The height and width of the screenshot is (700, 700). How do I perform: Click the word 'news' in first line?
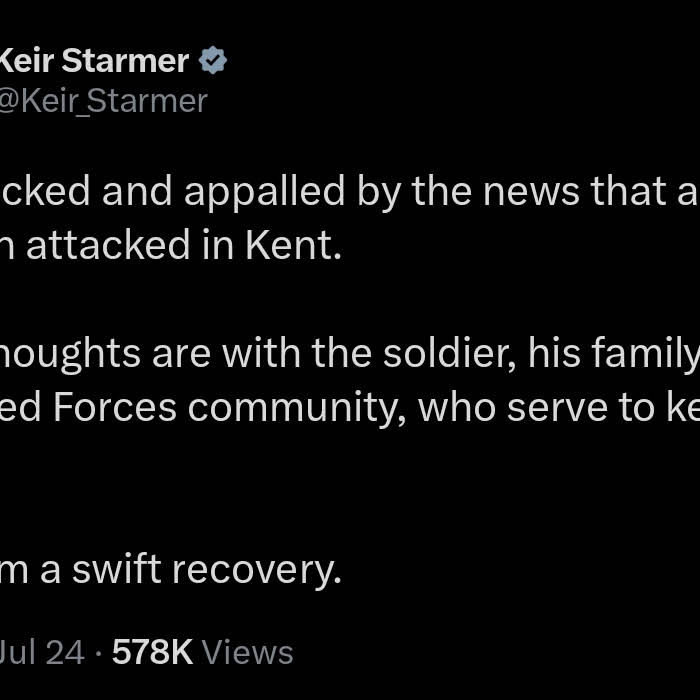[x=534, y=190]
